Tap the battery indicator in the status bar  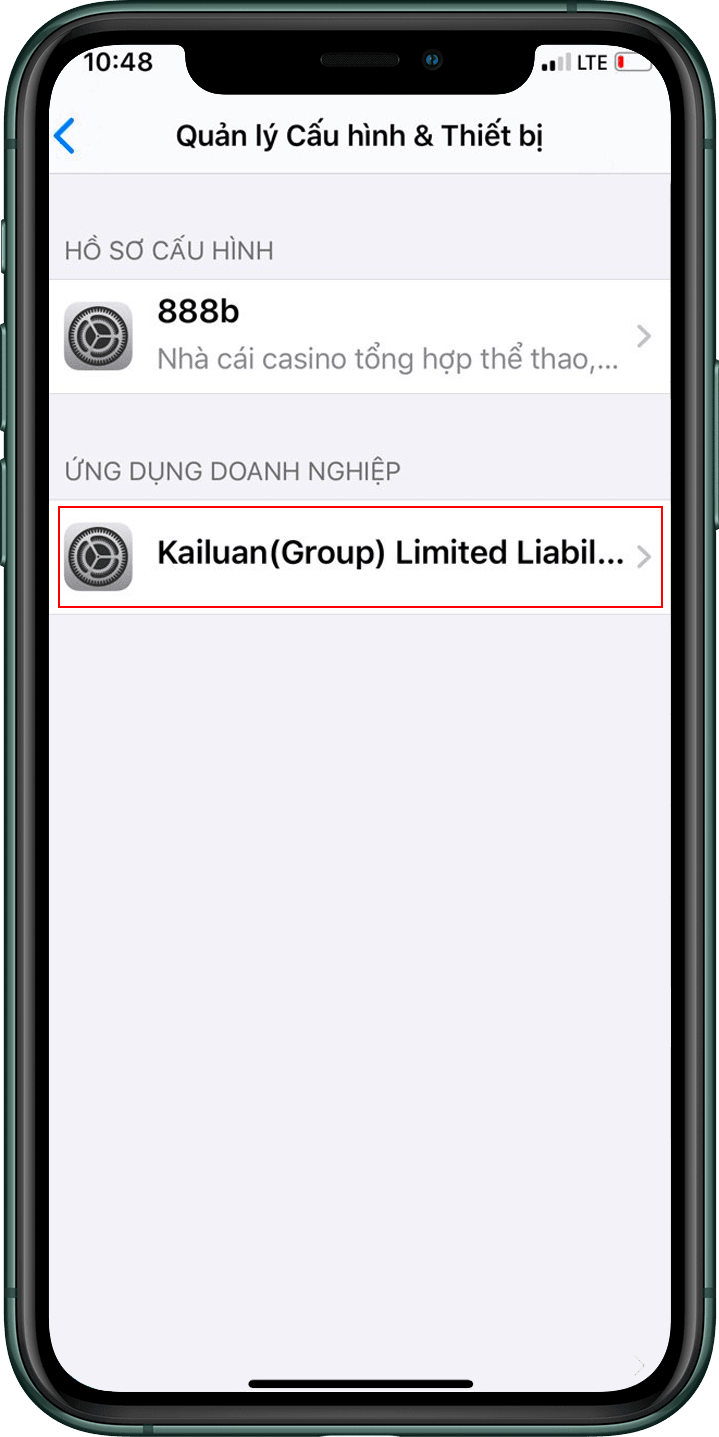(633, 63)
